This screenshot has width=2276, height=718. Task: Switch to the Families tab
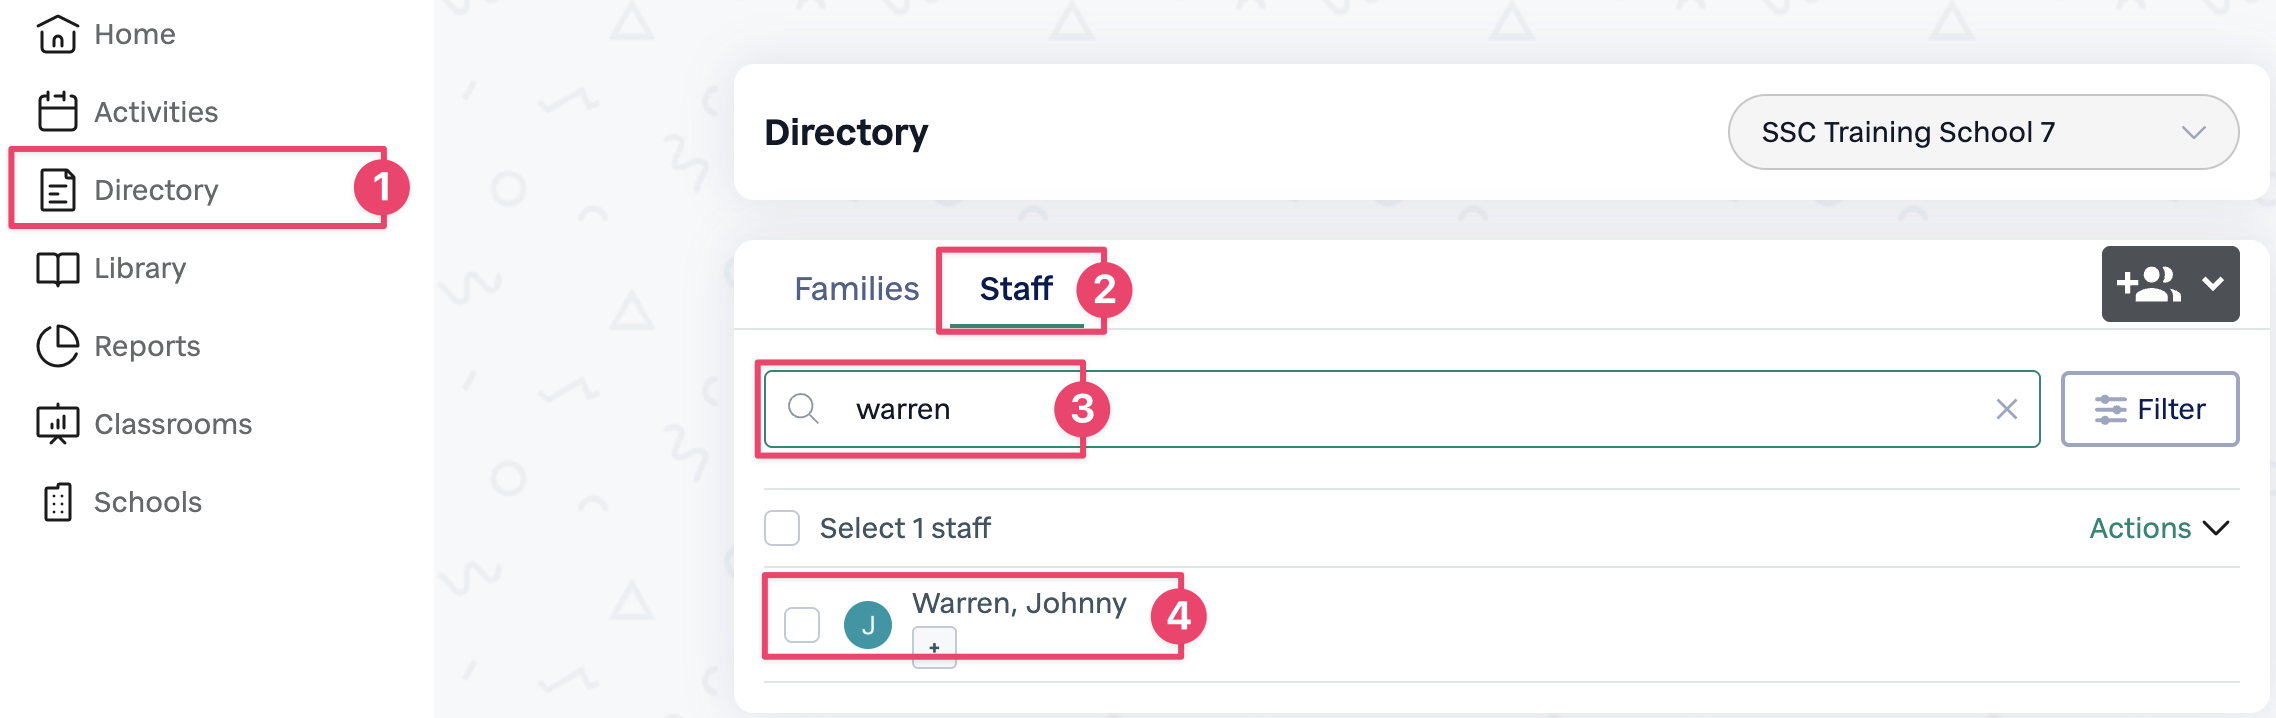856,289
